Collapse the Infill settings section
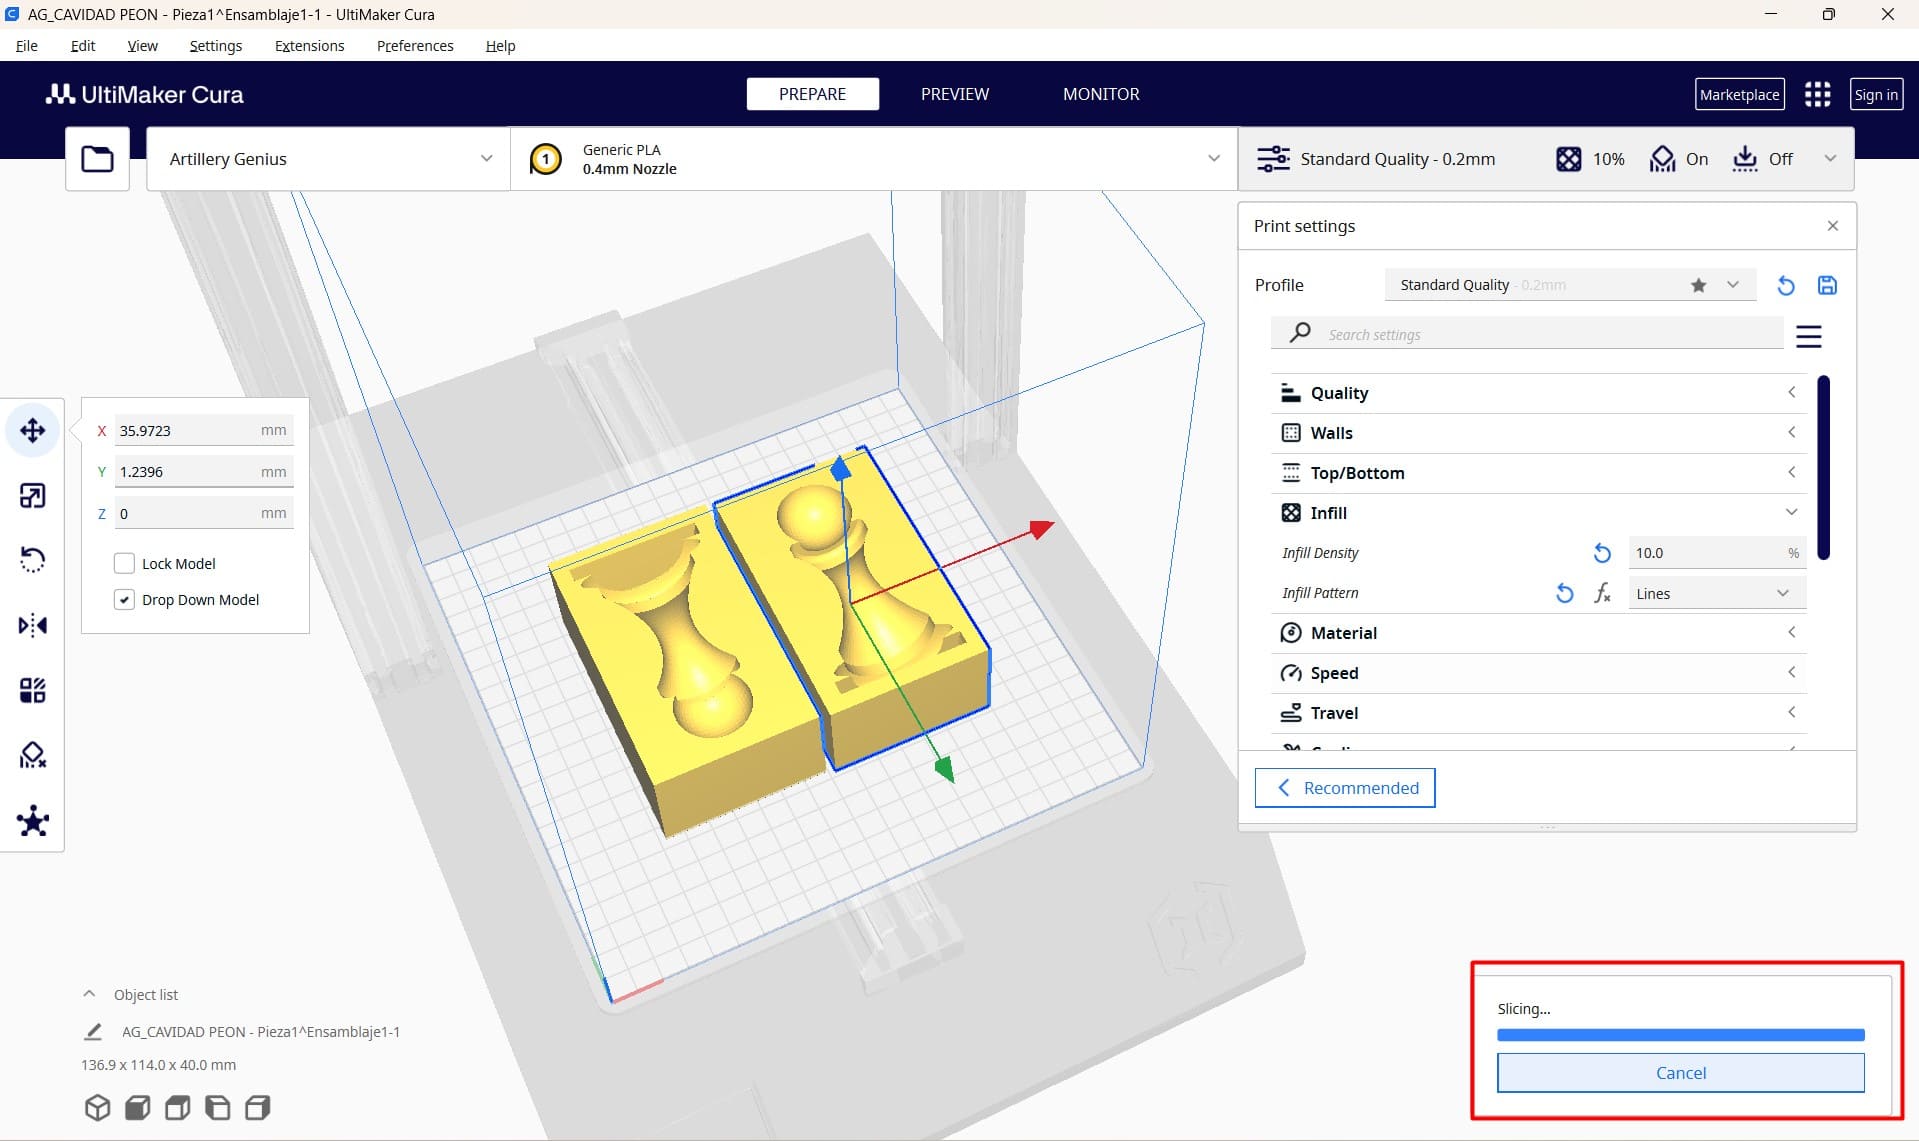Image resolution: width=1919 pixels, height=1141 pixels. tap(1538, 513)
